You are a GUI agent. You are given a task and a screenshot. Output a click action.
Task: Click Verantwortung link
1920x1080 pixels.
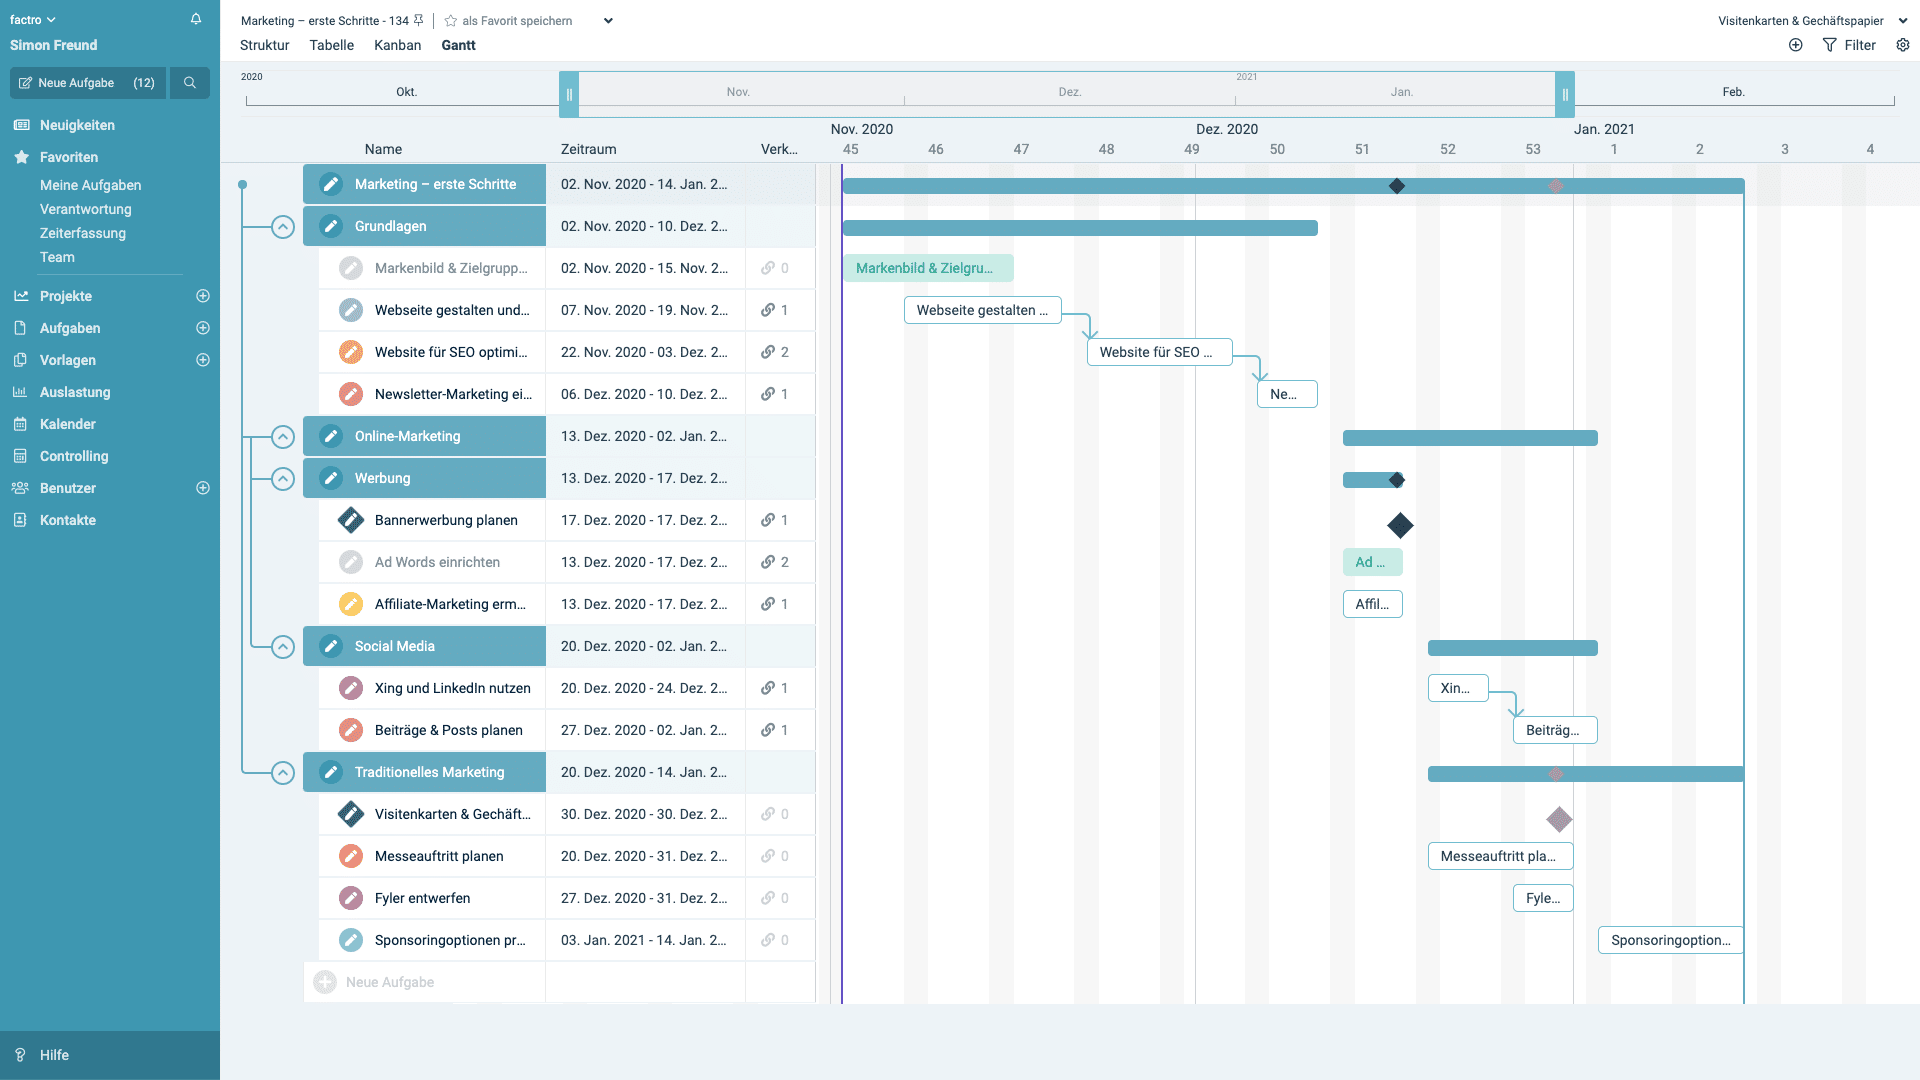coord(86,209)
